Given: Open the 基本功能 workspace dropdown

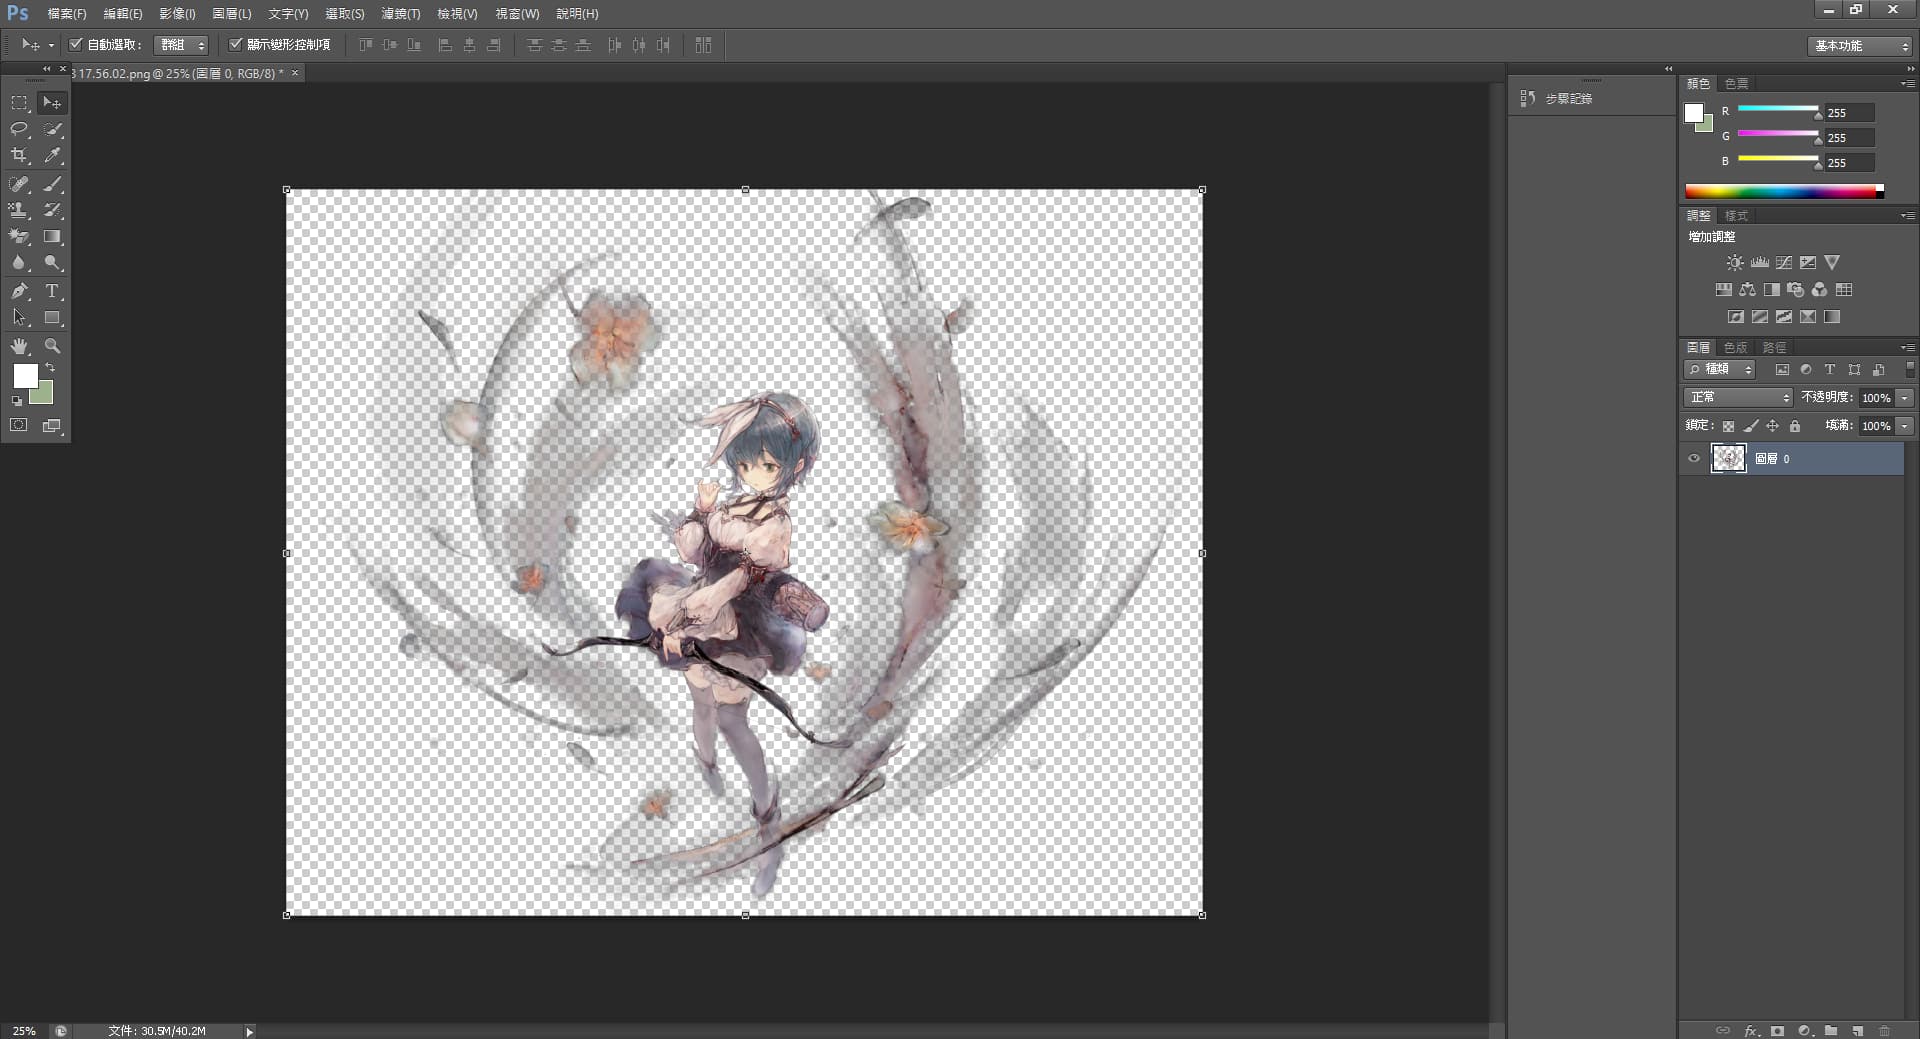Looking at the screenshot, I should pyautogui.click(x=1861, y=46).
